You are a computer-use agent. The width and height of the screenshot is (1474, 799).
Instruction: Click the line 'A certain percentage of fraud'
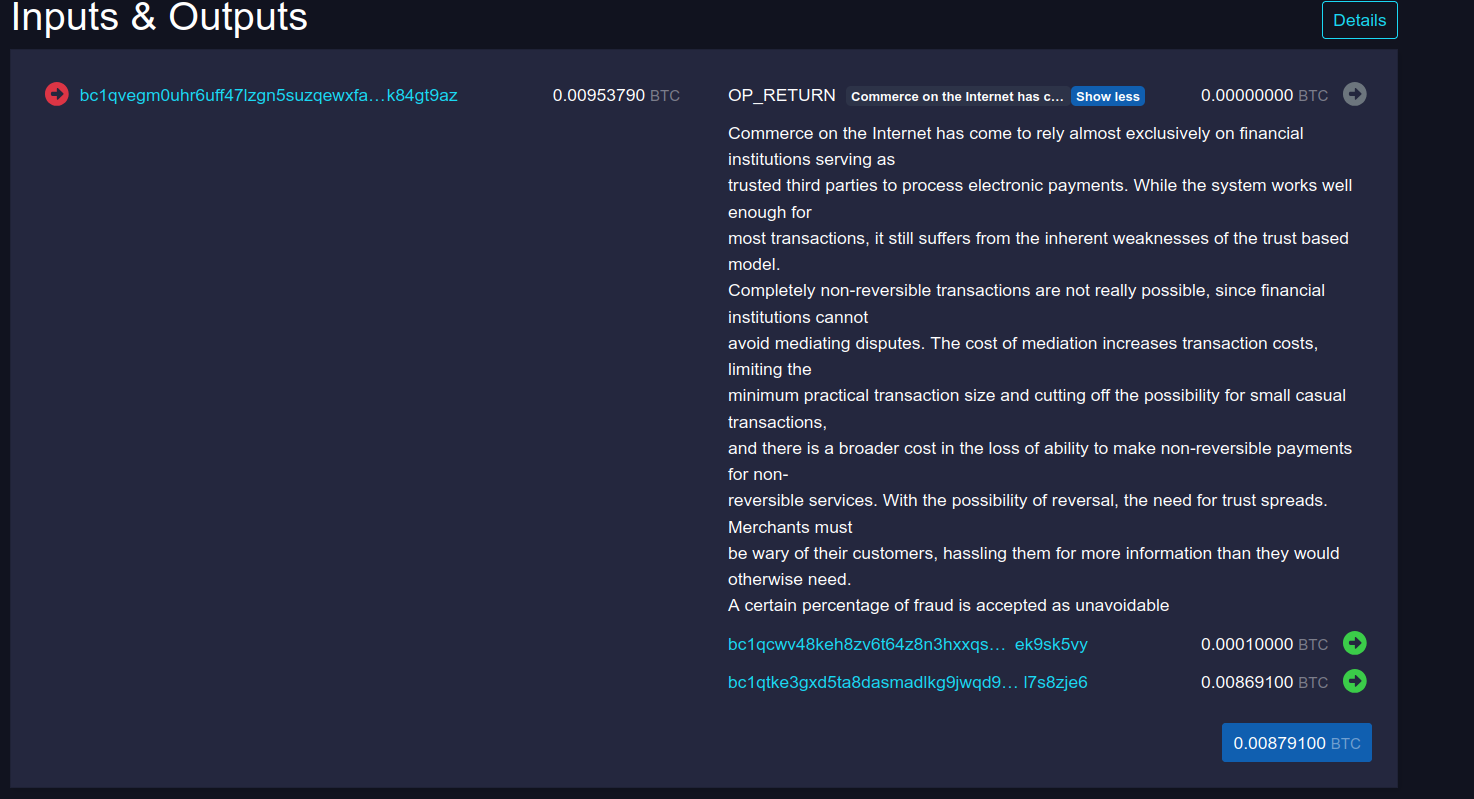[x=948, y=605]
